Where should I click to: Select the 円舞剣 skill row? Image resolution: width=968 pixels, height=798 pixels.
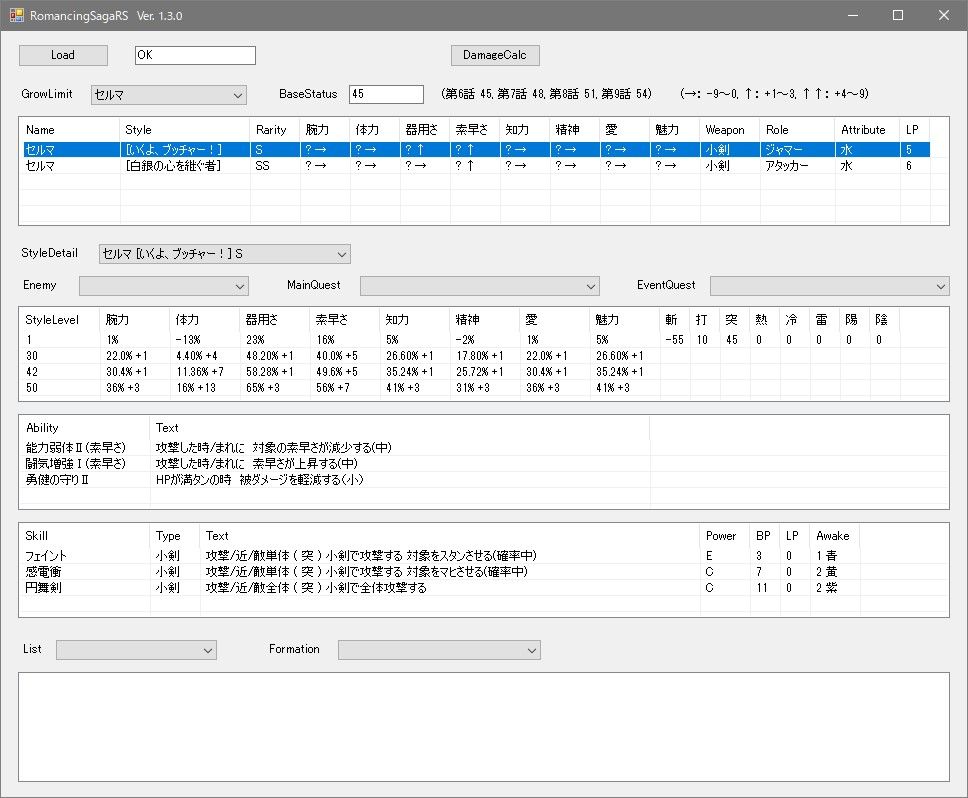pos(441,588)
